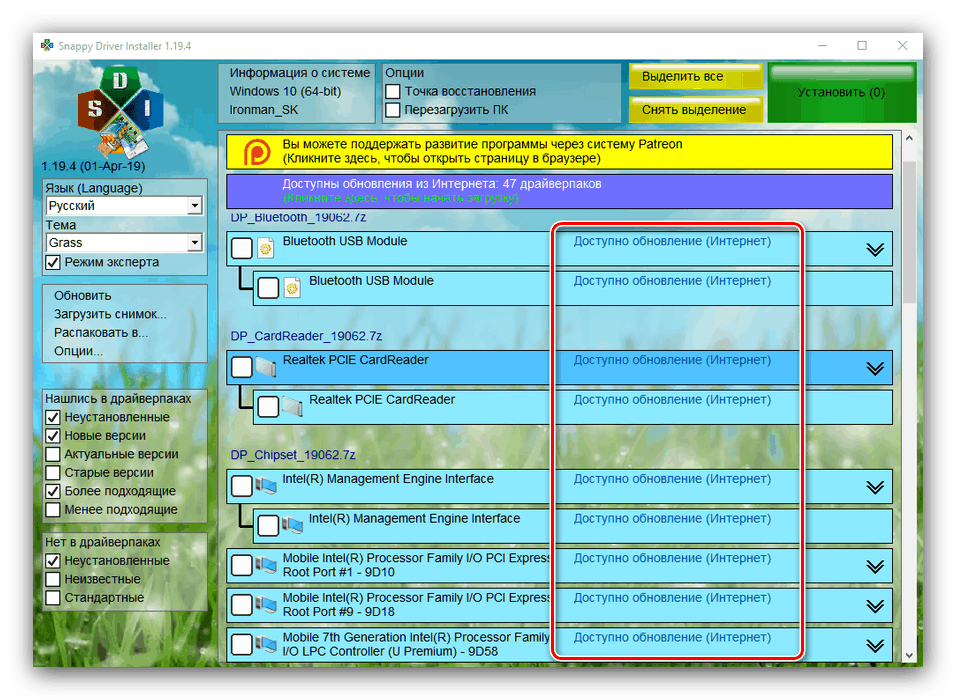This screenshot has width=956, height=700.
Task: Tick the checkbox of the LPC Controller 9D58 row
Action: [x=241, y=645]
